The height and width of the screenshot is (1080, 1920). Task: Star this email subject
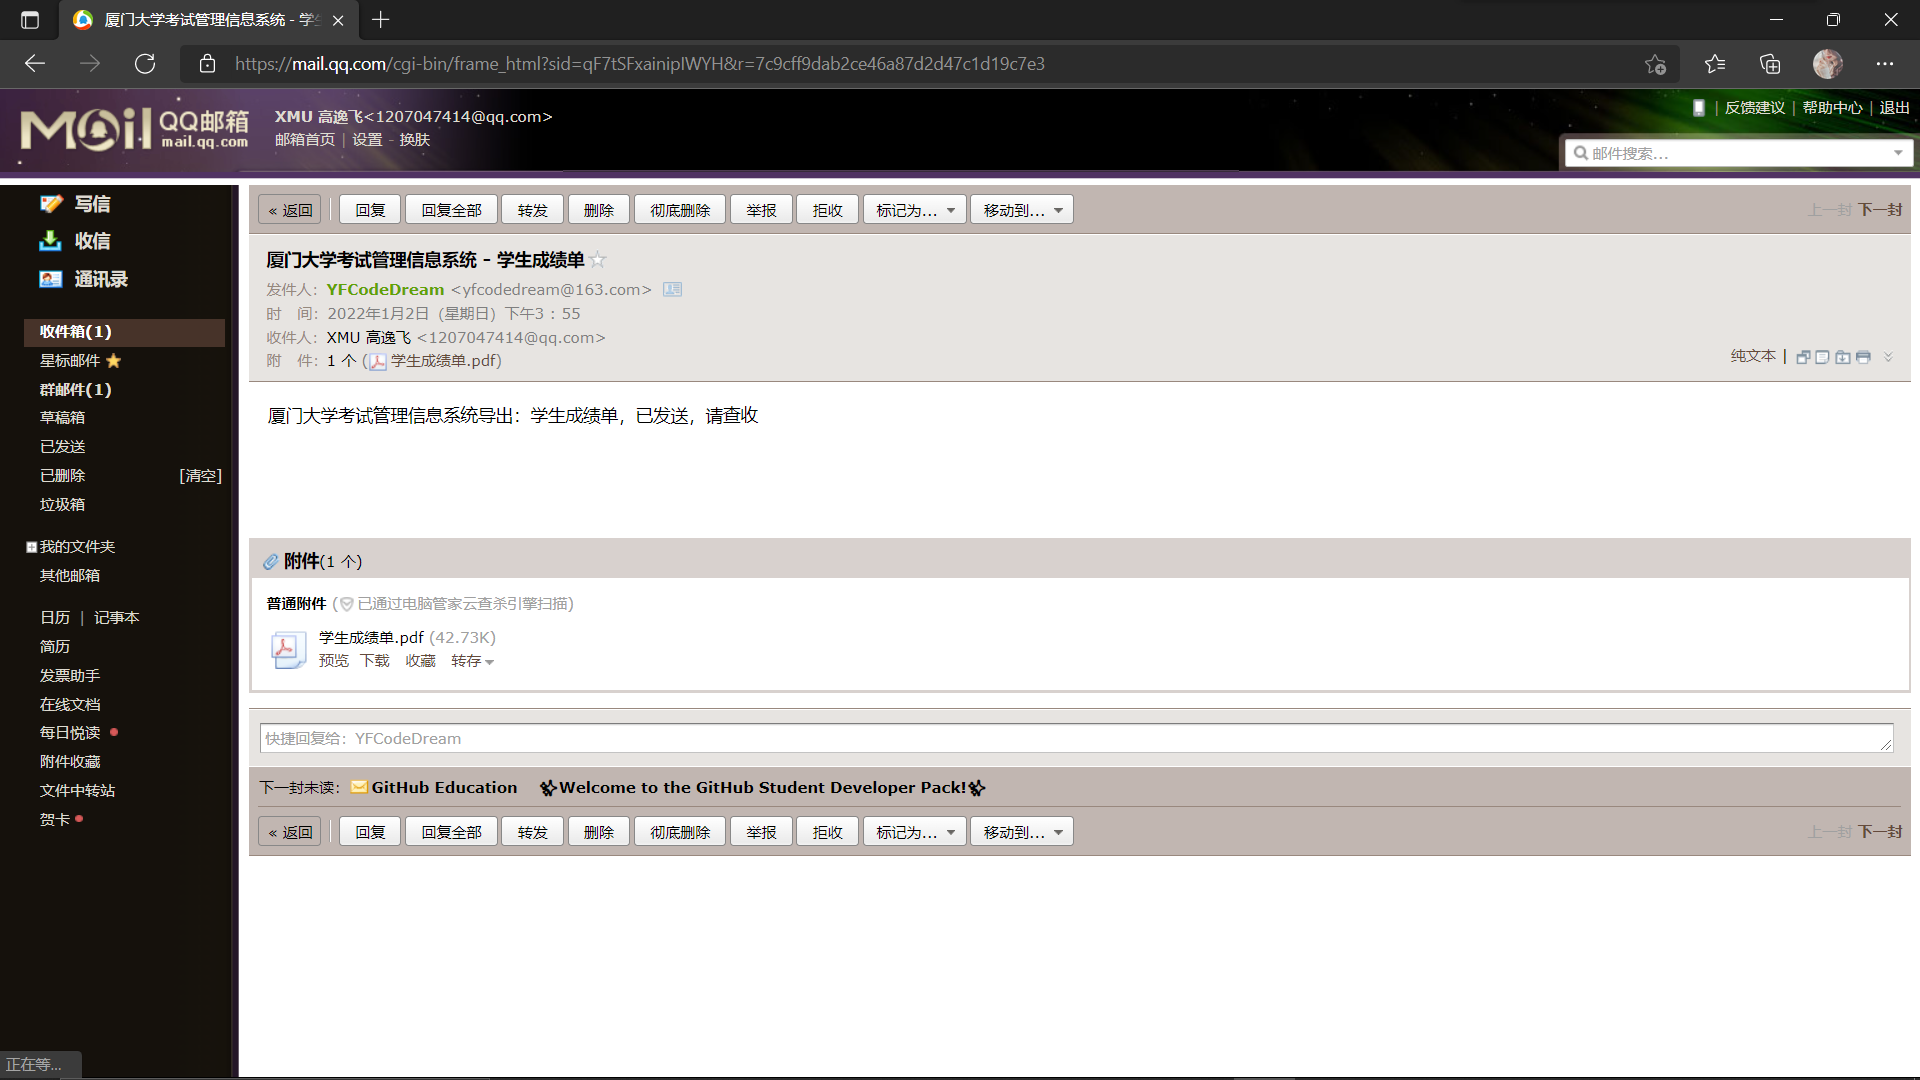pos(598,260)
